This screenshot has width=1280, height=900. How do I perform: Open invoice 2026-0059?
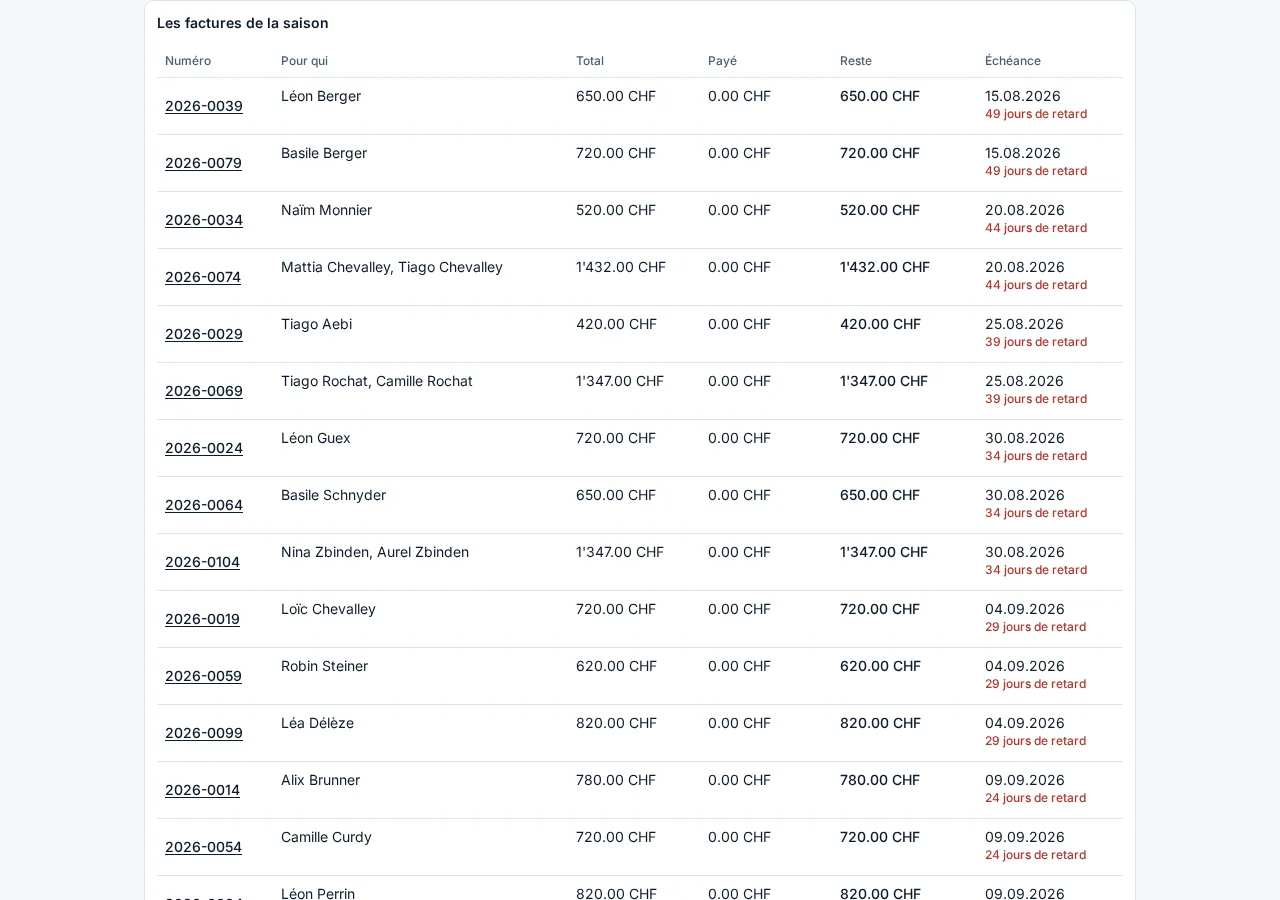203,676
